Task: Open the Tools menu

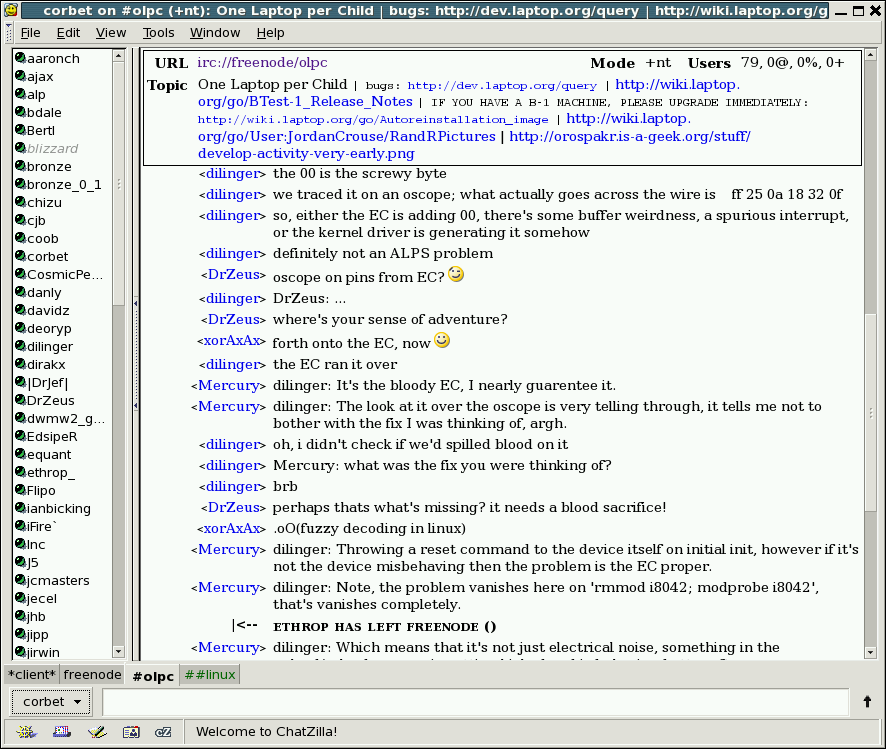Action: [158, 33]
